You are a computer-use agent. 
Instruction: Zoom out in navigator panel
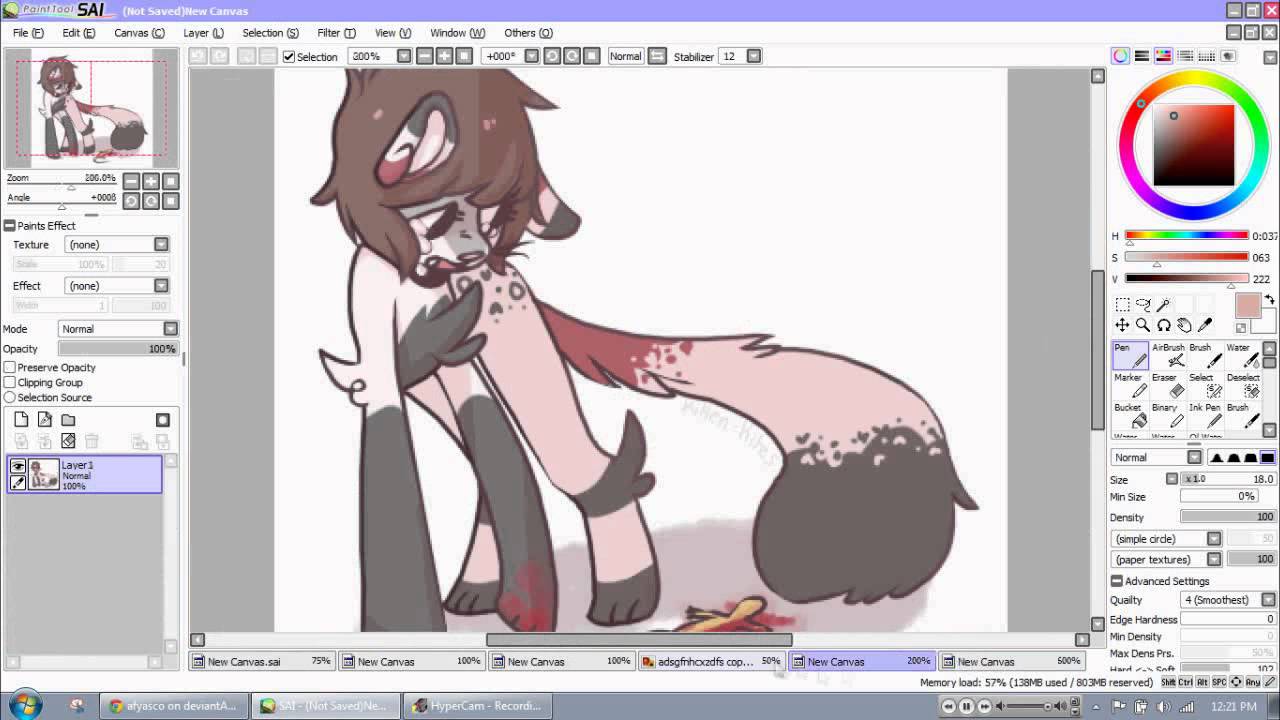pyautogui.click(x=131, y=181)
